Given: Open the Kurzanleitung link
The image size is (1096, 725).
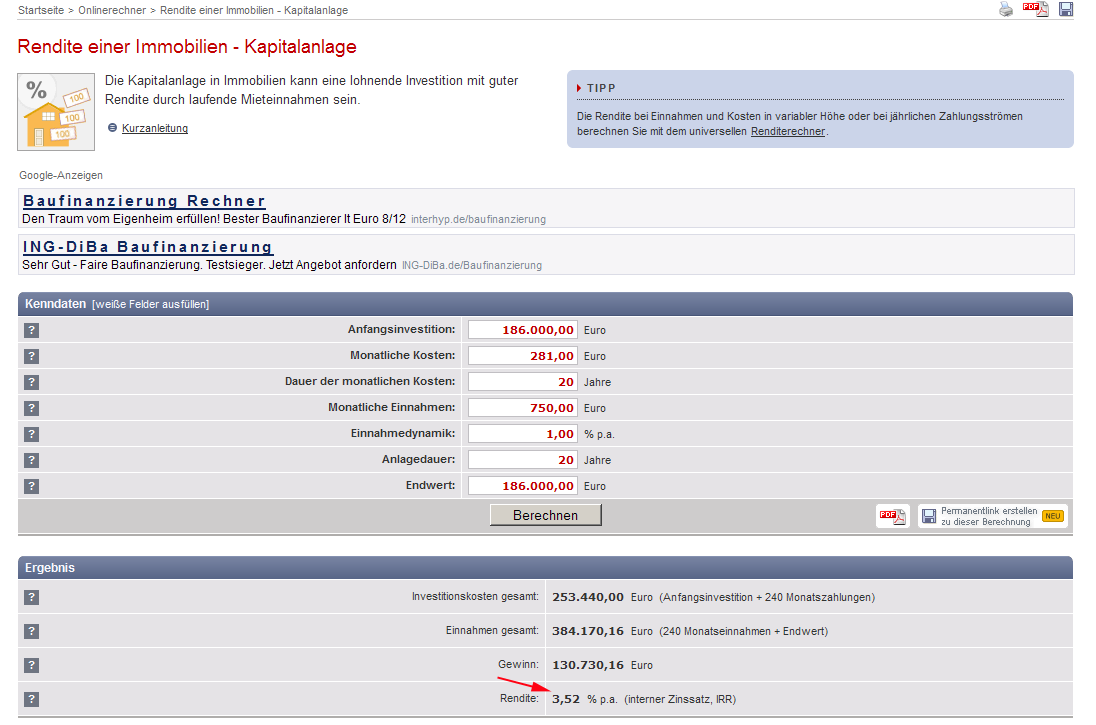Looking at the screenshot, I should [154, 128].
